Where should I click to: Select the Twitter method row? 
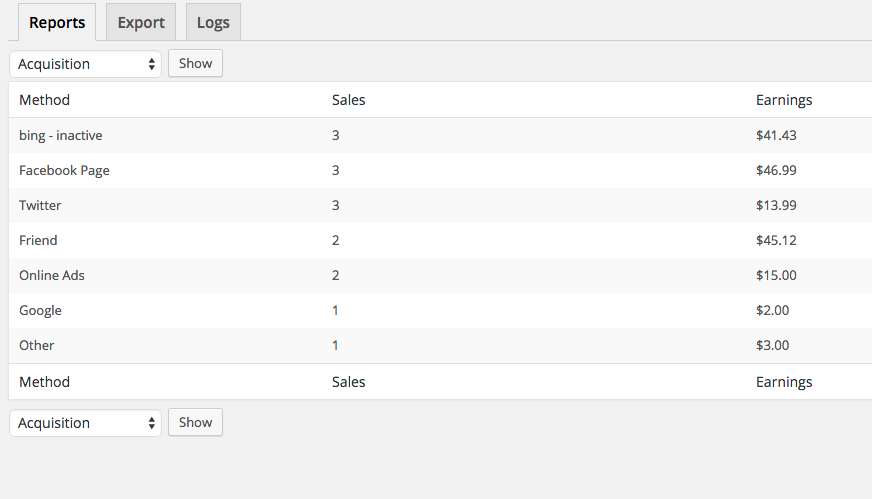coord(40,205)
